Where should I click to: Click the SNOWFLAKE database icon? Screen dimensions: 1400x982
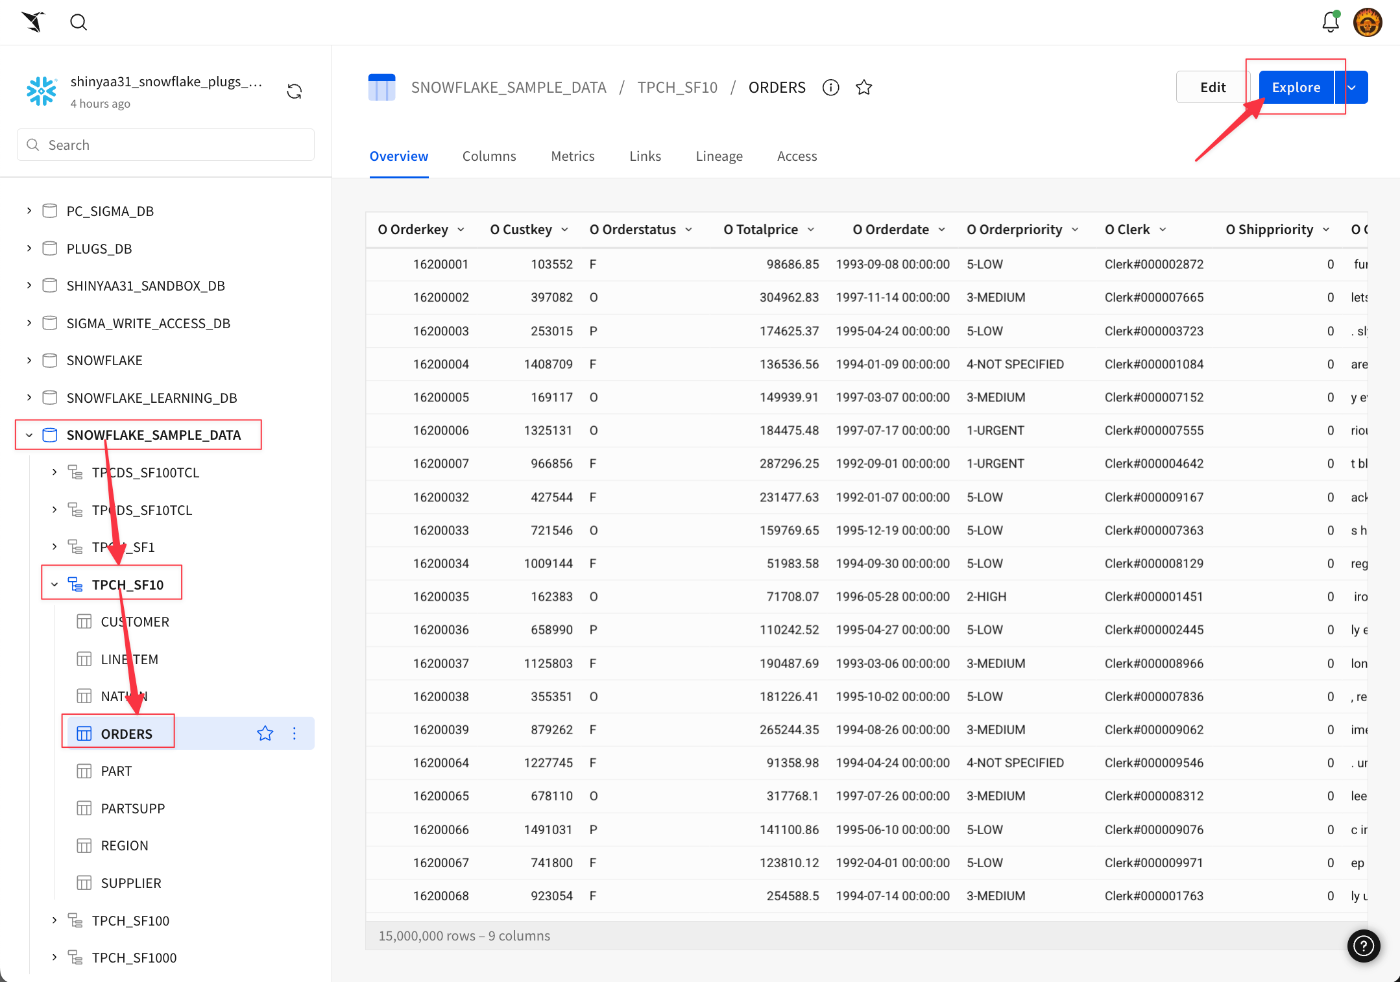50,360
